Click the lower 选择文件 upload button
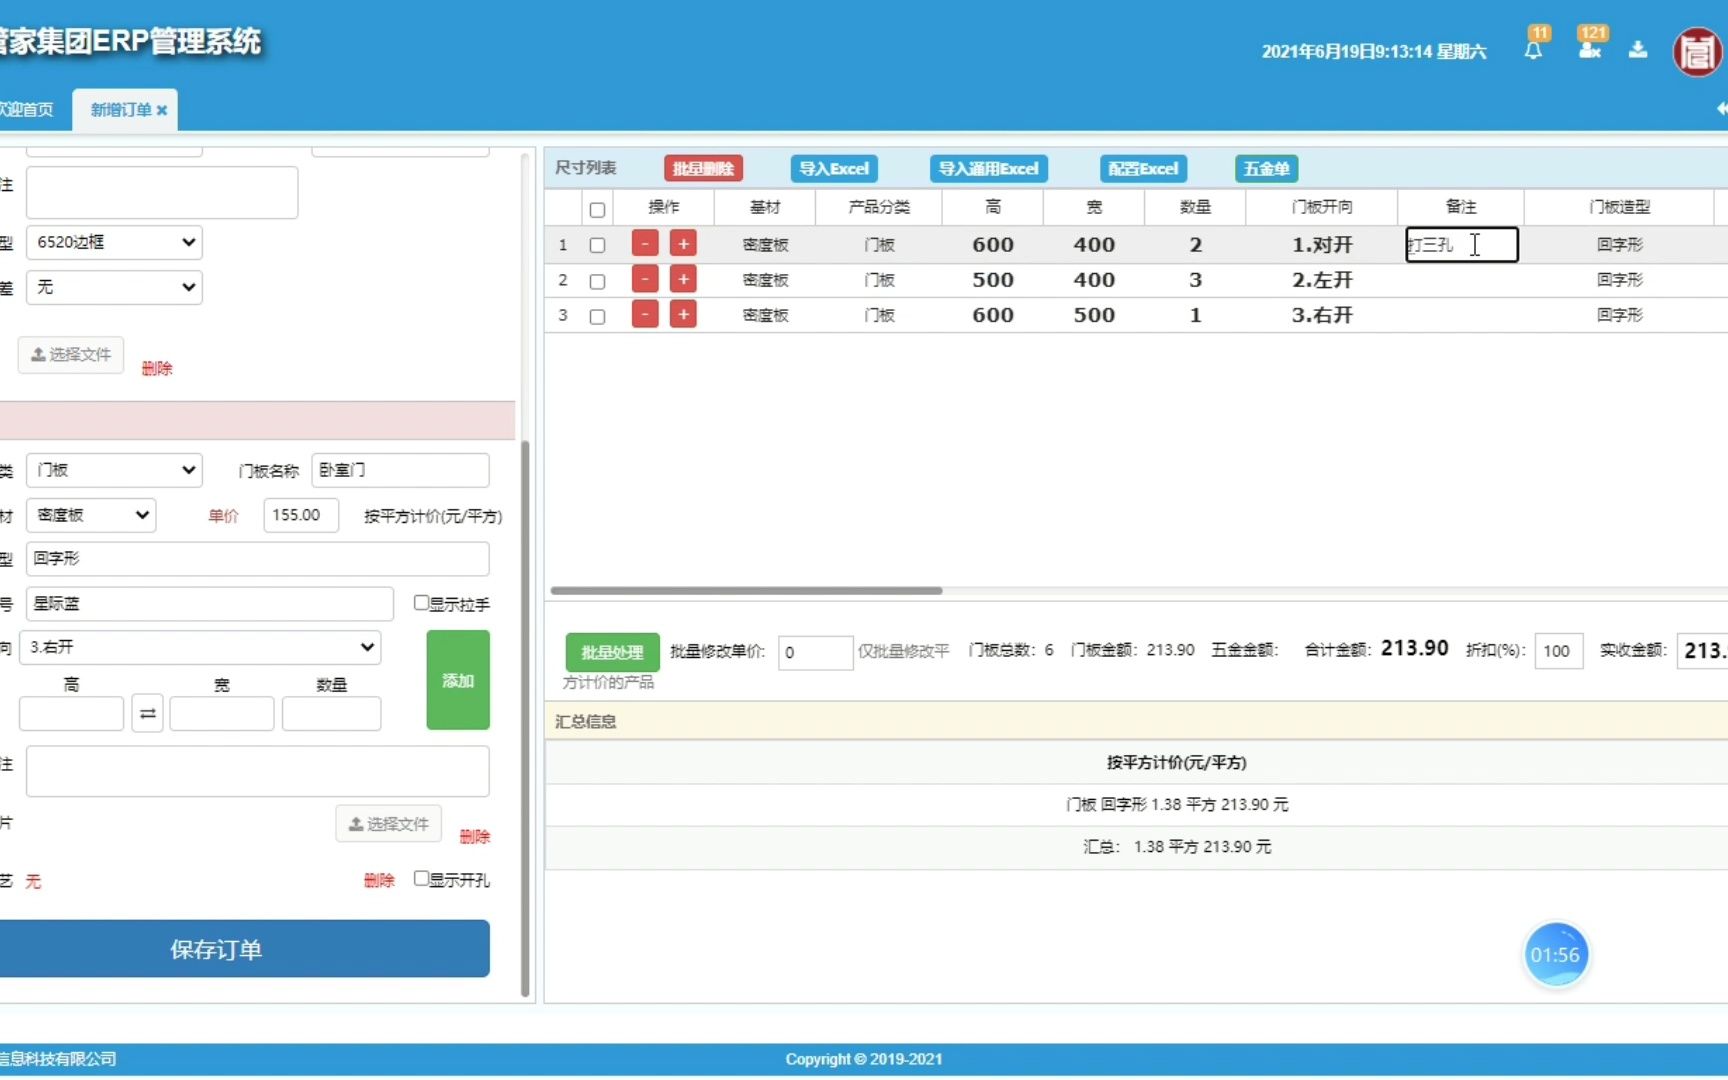Screen dimensions: 1728x1080 (388, 824)
